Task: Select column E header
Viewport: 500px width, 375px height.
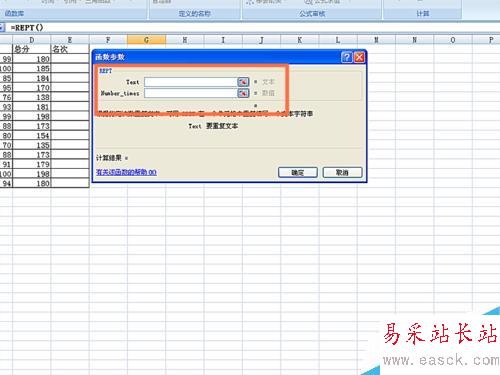Action: click(70, 40)
